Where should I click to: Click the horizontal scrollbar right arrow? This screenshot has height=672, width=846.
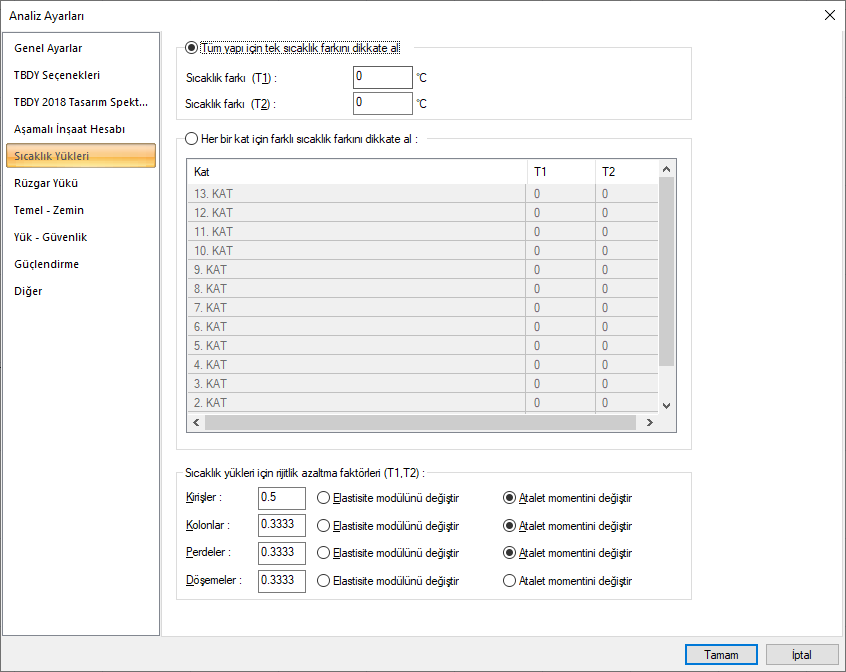[649, 423]
